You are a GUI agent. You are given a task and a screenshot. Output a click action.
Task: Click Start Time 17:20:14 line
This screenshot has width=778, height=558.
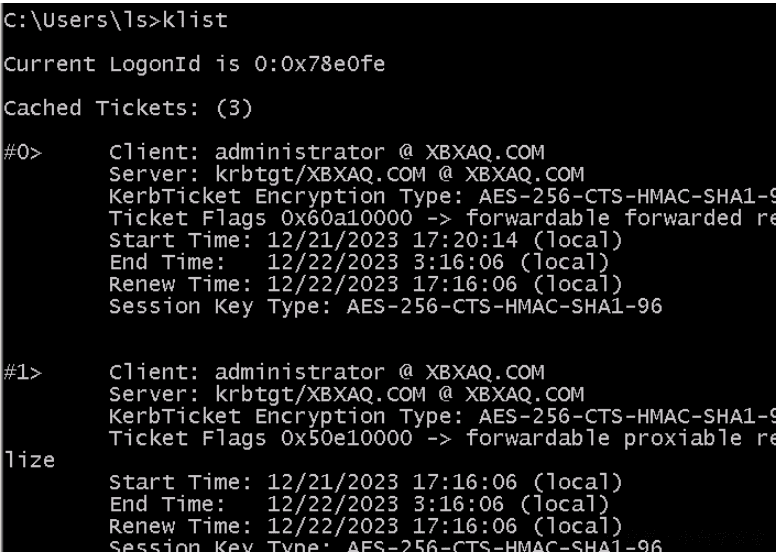pos(365,241)
